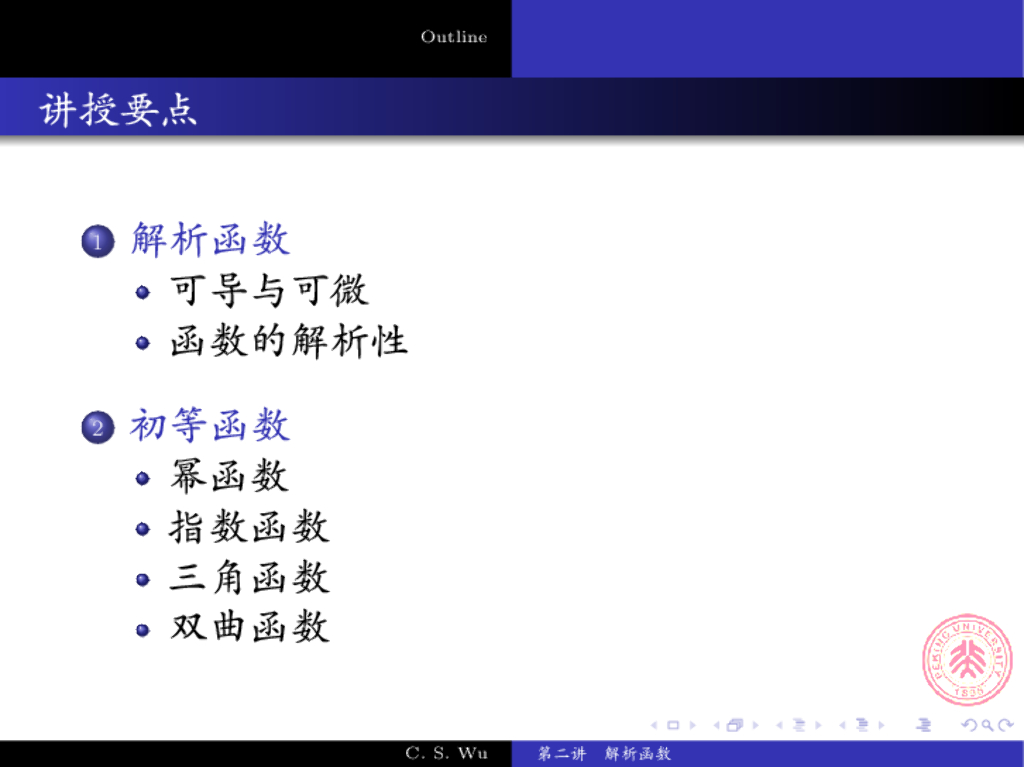Click the slide rectangle navigation icon
The image size is (1024, 767).
click(673, 725)
